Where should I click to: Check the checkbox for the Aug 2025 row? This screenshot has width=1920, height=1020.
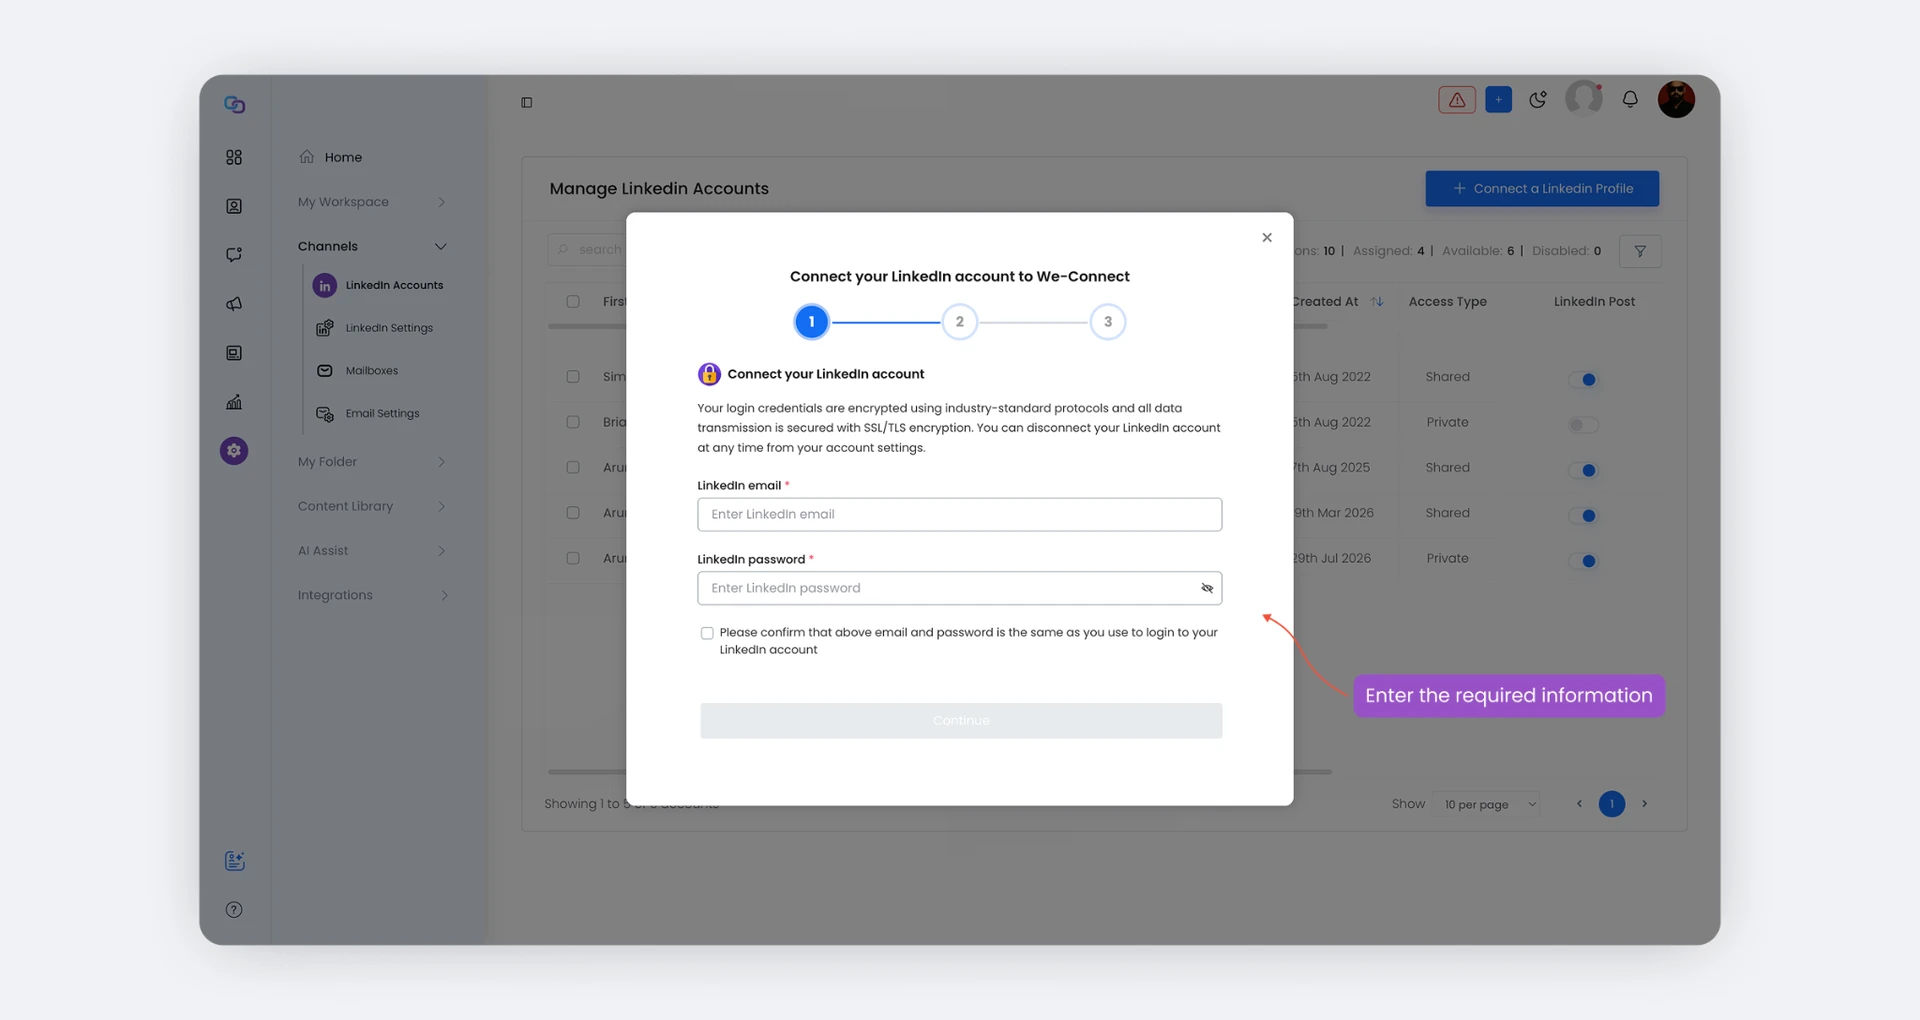573,467
